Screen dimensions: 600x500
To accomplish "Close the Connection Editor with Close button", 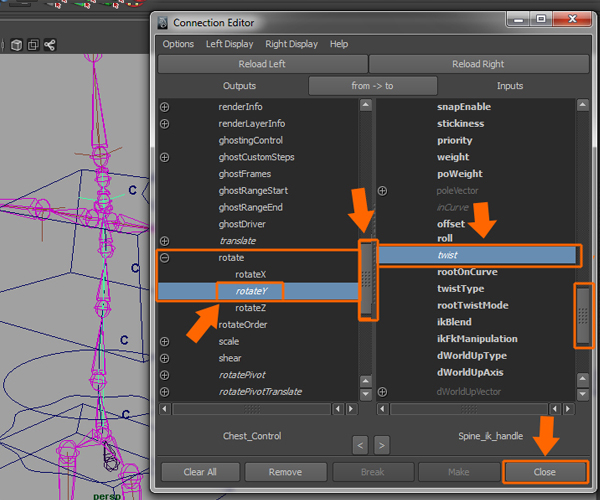I will coord(545,472).
